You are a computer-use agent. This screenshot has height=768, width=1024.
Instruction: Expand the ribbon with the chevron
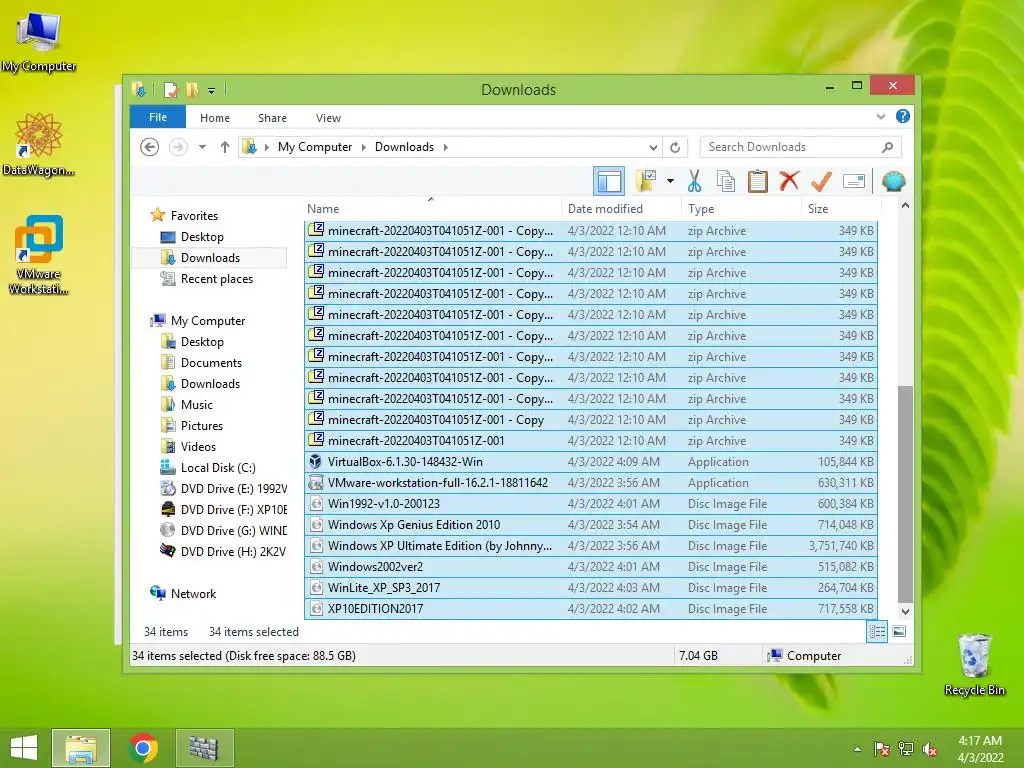coord(880,117)
